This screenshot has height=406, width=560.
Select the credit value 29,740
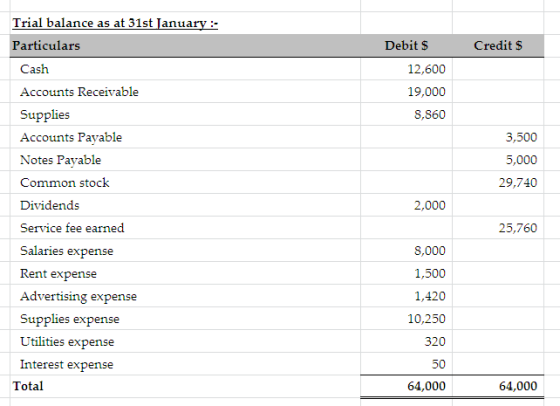(518, 183)
